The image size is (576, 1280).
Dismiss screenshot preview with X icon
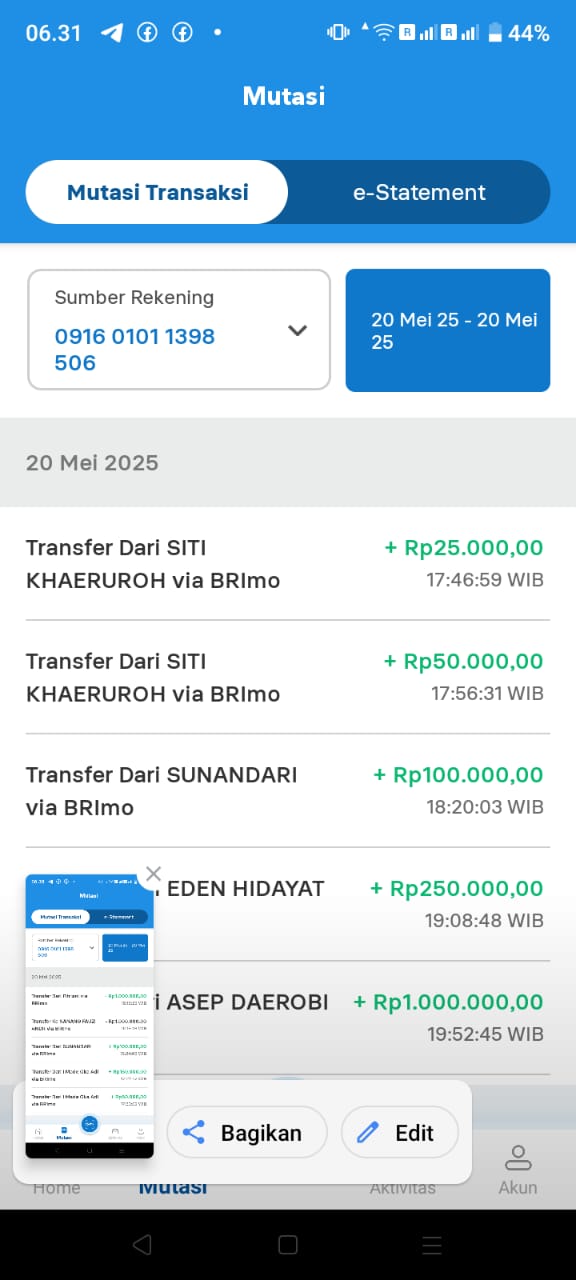click(x=153, y=874)
